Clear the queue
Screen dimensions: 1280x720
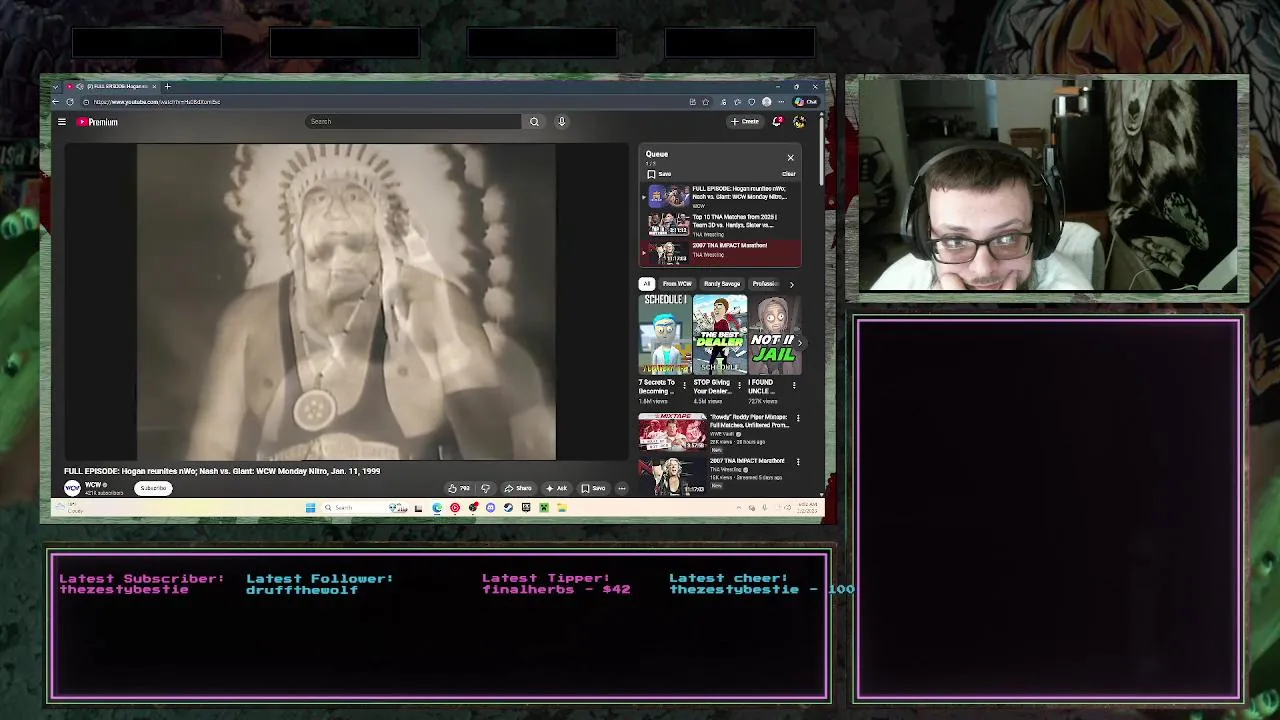point(788,174)
